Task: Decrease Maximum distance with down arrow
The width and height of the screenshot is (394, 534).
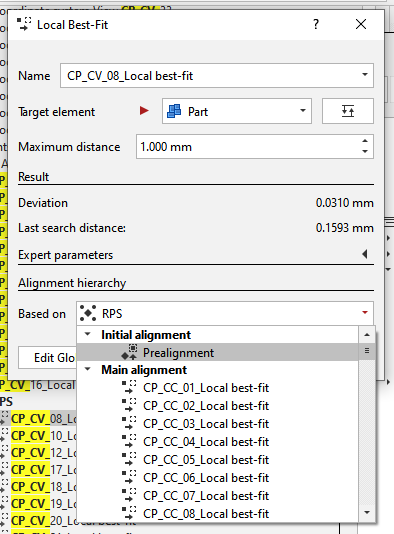Action: pyautogui.click(x=365, y=152)
